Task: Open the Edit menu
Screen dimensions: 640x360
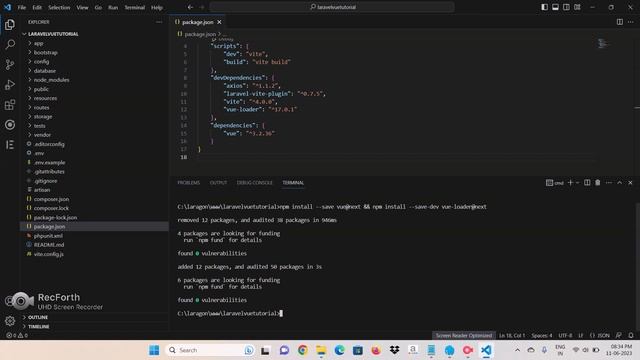Action: point(37,7)
